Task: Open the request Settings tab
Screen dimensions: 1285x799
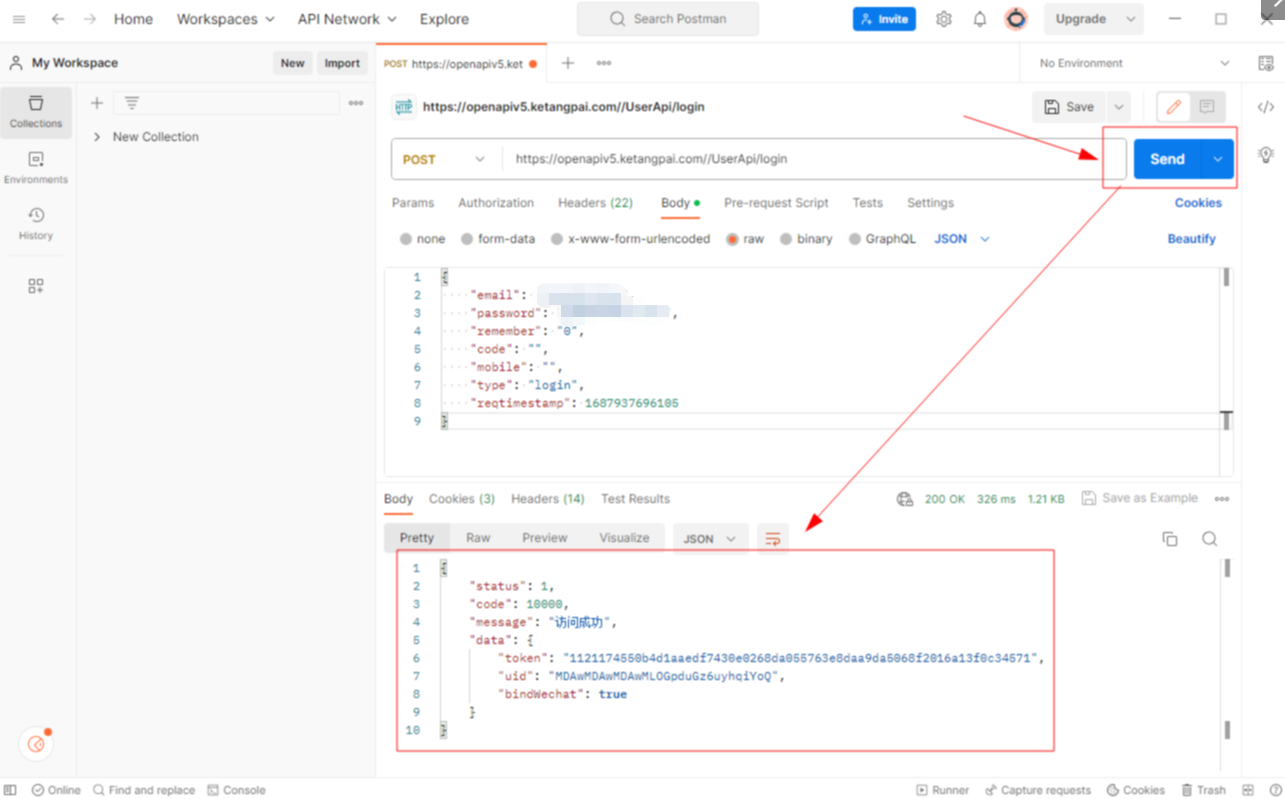Action: tap(930, 203)
